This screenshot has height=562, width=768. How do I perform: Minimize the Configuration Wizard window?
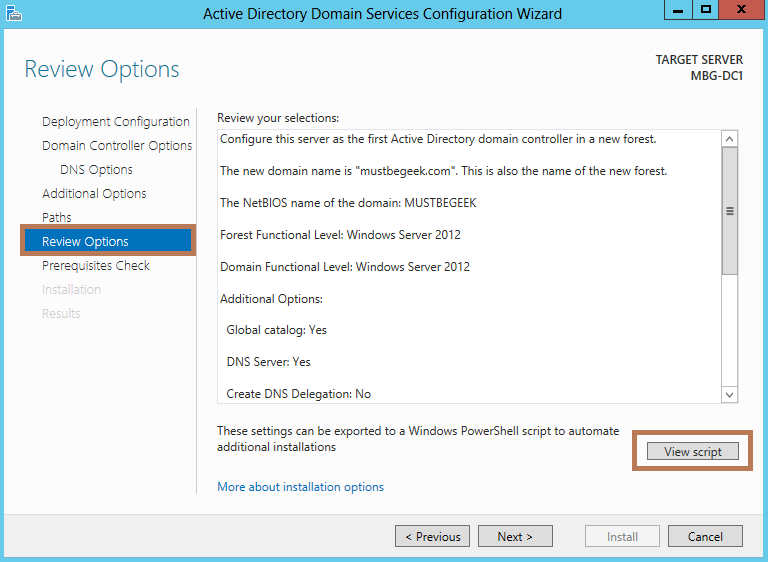(x=677, y=10)
